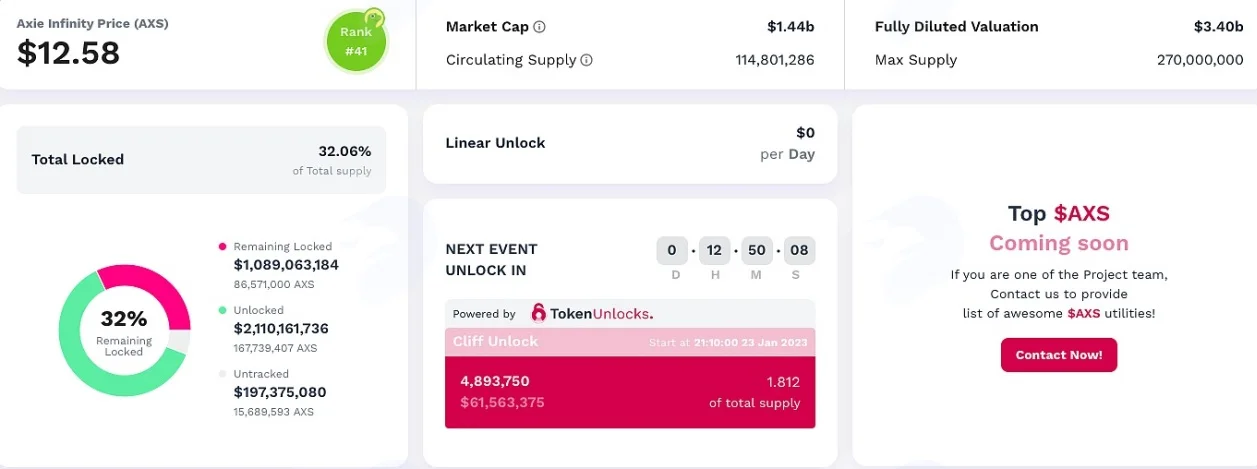Screen dimensions: 1257x469
Task: Click the Fully Diluted Valuation $3.40b value
Action: click(1218, 27)
